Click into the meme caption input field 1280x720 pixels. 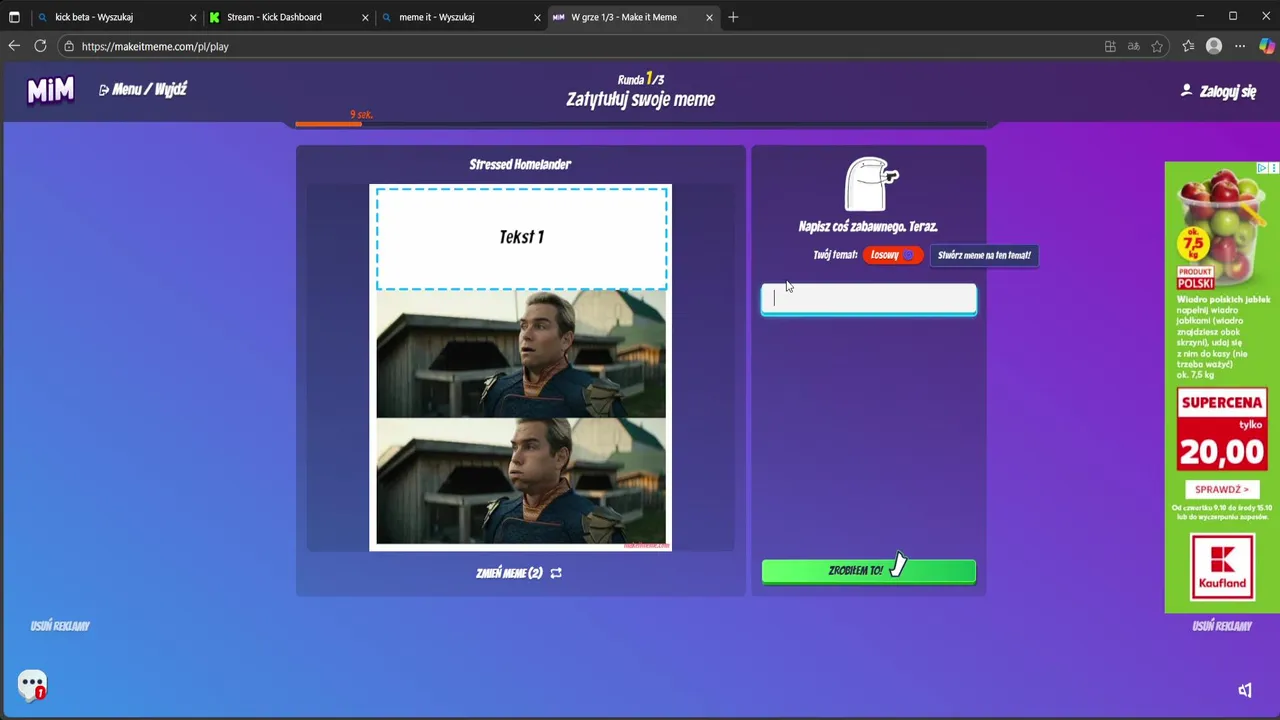coord(869,299)
